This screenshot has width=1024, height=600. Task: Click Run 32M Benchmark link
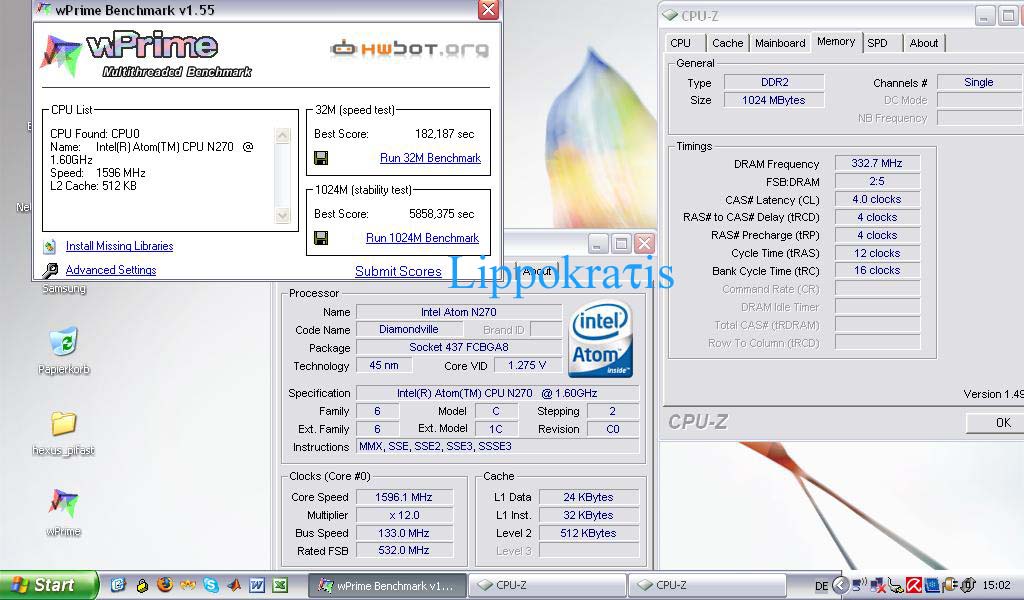pos(430,158)
